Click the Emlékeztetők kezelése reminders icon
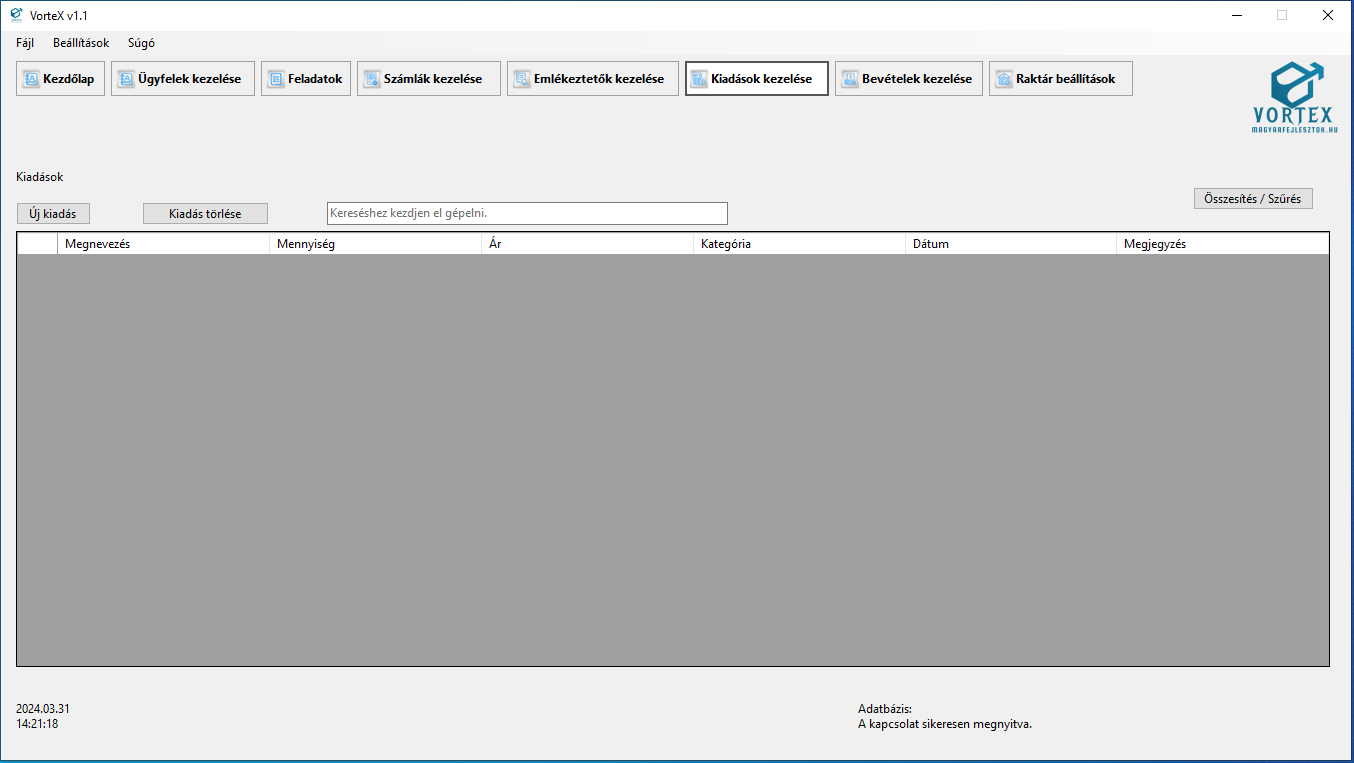The width and height of the screenshot is (1354, 763). click(522, 79)
